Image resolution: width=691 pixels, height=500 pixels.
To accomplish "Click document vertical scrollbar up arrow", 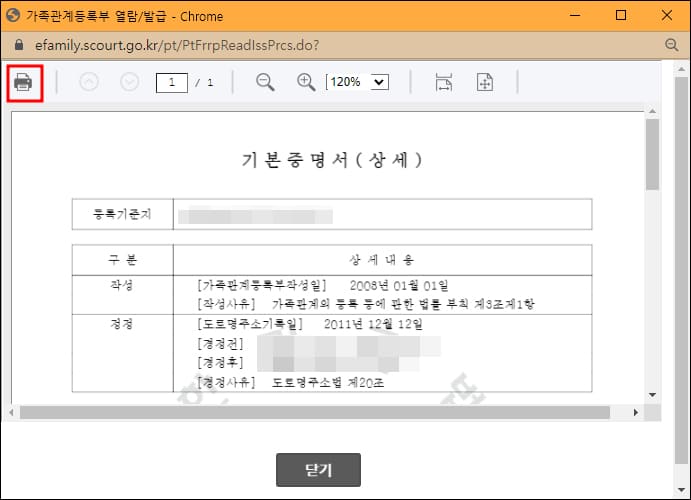I will pyautogui.click(x=652, y=111).
